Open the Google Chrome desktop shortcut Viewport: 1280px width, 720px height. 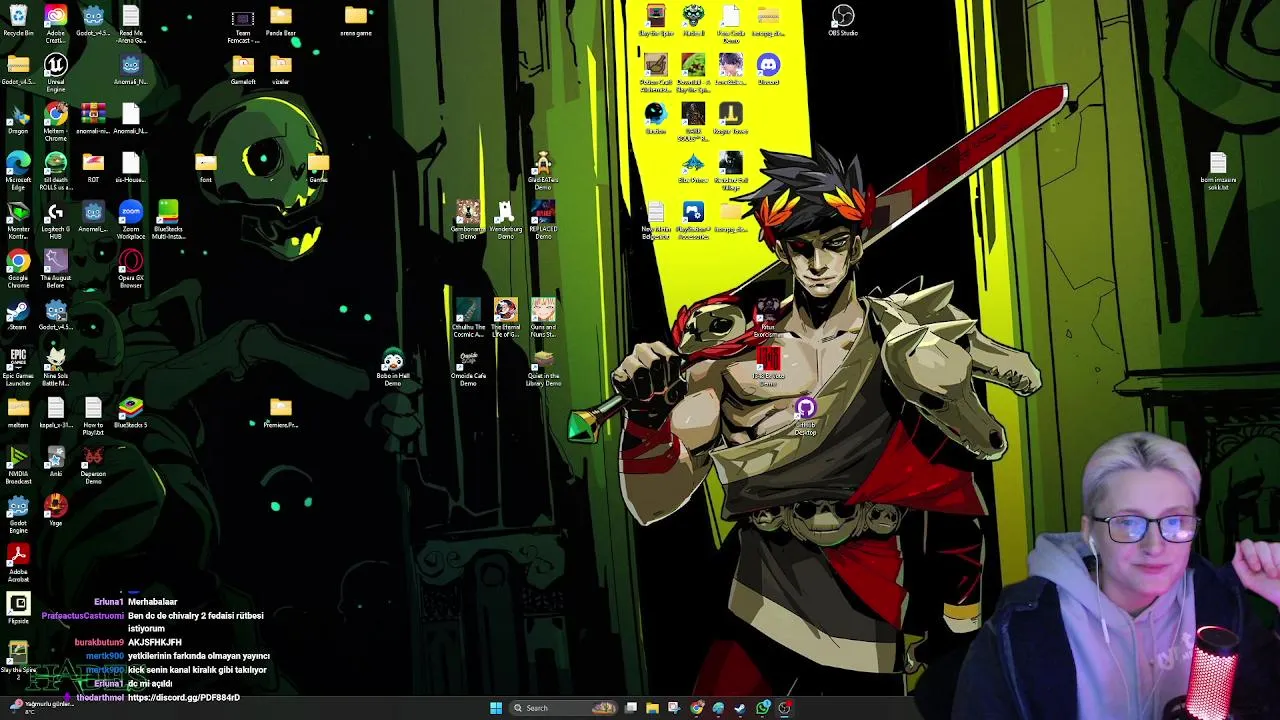click(x=18, y=269)
